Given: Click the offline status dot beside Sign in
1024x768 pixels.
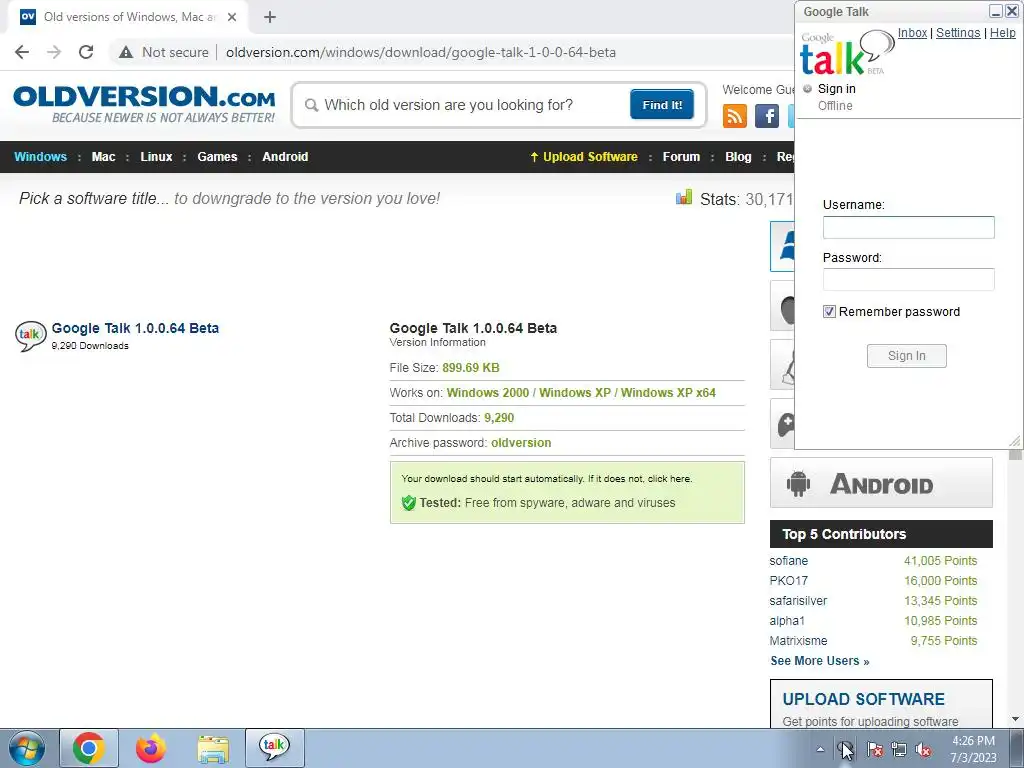Looking at the screenshot, I should [808, 89].
